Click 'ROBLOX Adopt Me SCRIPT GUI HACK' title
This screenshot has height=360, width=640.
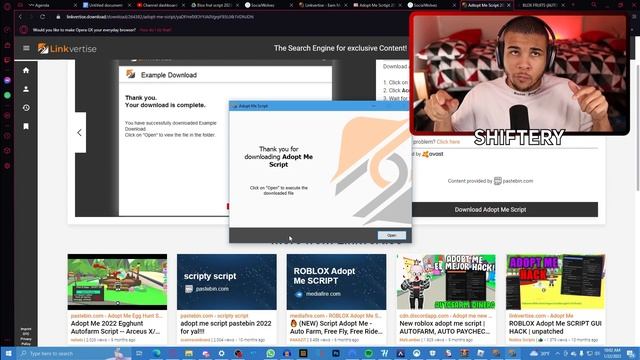tap(555, 327)
